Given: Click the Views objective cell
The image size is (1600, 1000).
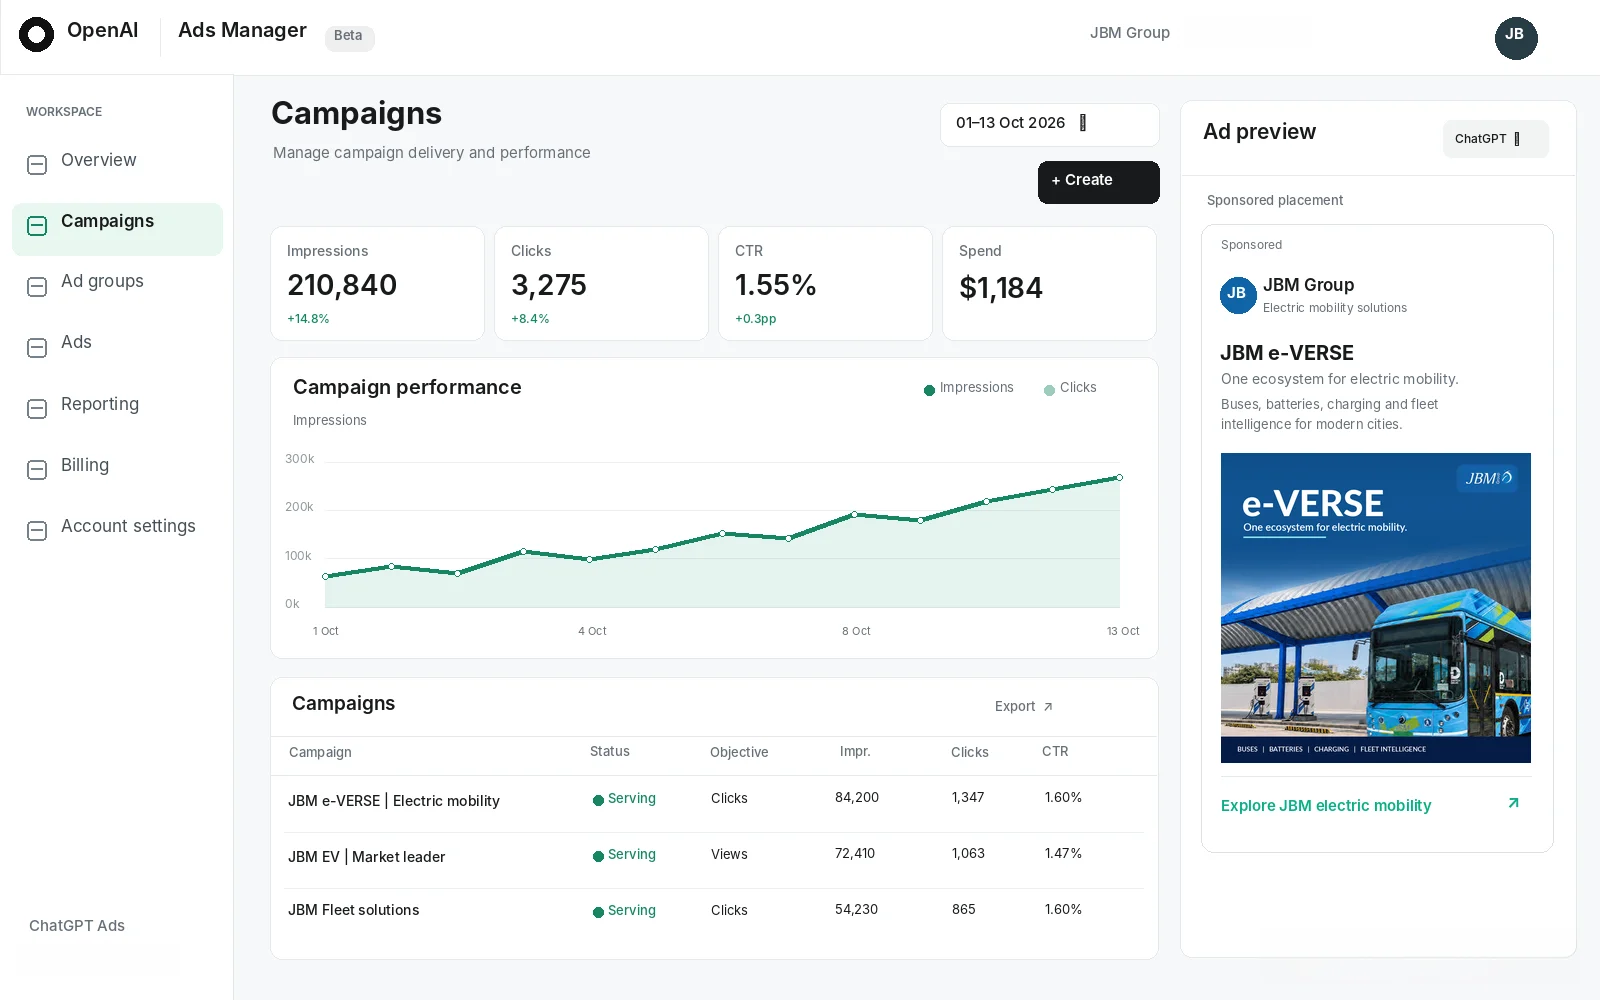Looking at the screenshot, I should 729,854.
